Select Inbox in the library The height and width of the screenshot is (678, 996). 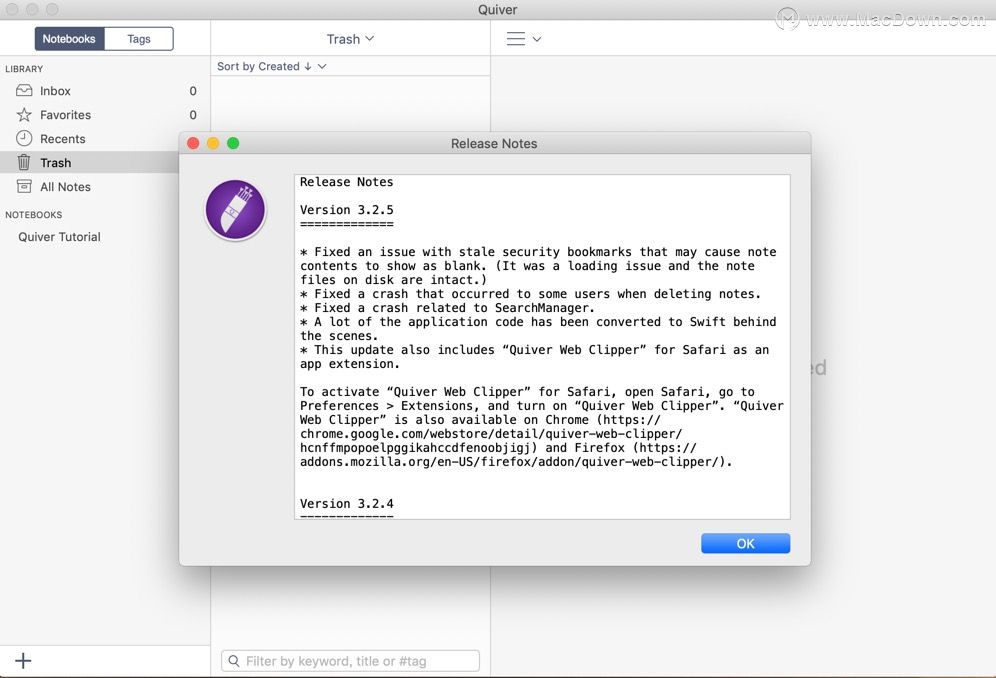click(x=105, y=91)
